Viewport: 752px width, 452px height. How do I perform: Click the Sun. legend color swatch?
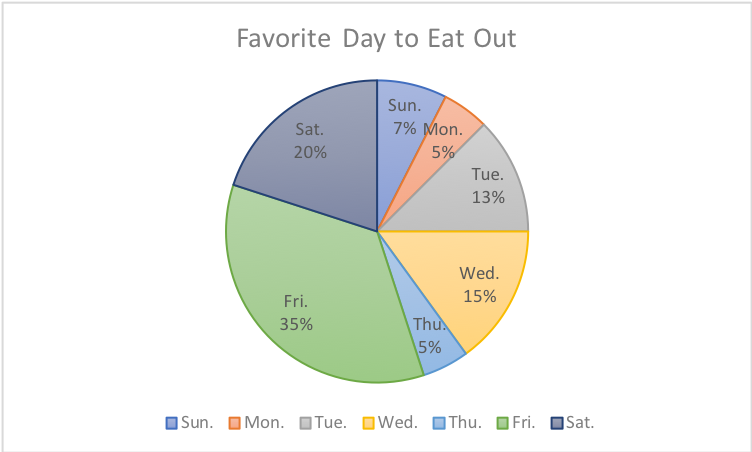click(x=171, y=423)
